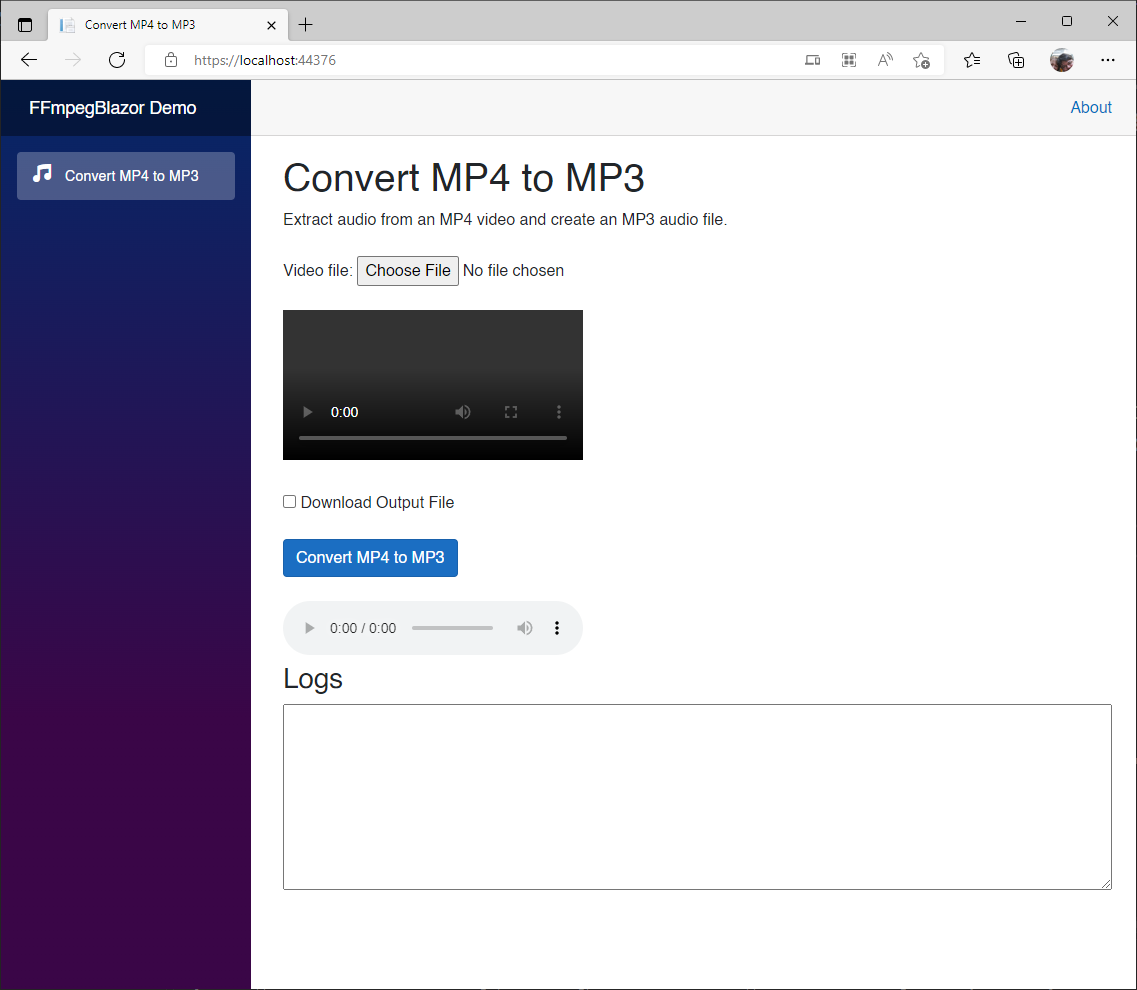Select Convert MP4 to MP3 sidebar item

[125, 176]
